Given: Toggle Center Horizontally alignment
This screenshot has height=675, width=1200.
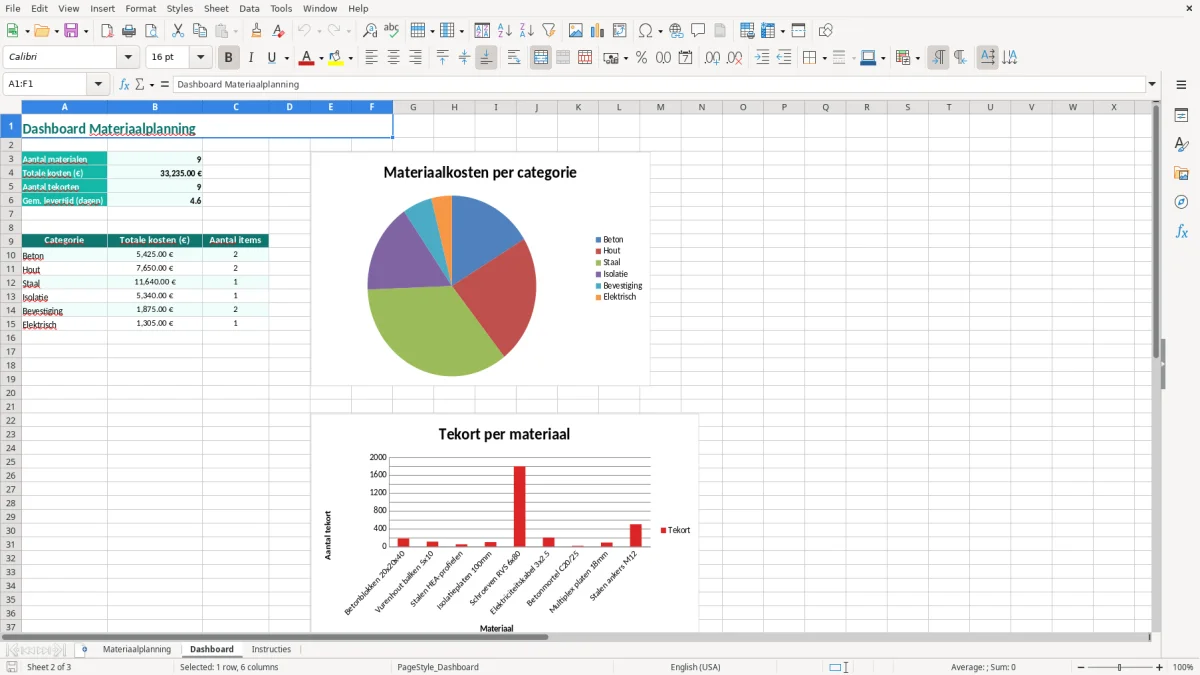Looking at the screenshot, I should 393,58.
